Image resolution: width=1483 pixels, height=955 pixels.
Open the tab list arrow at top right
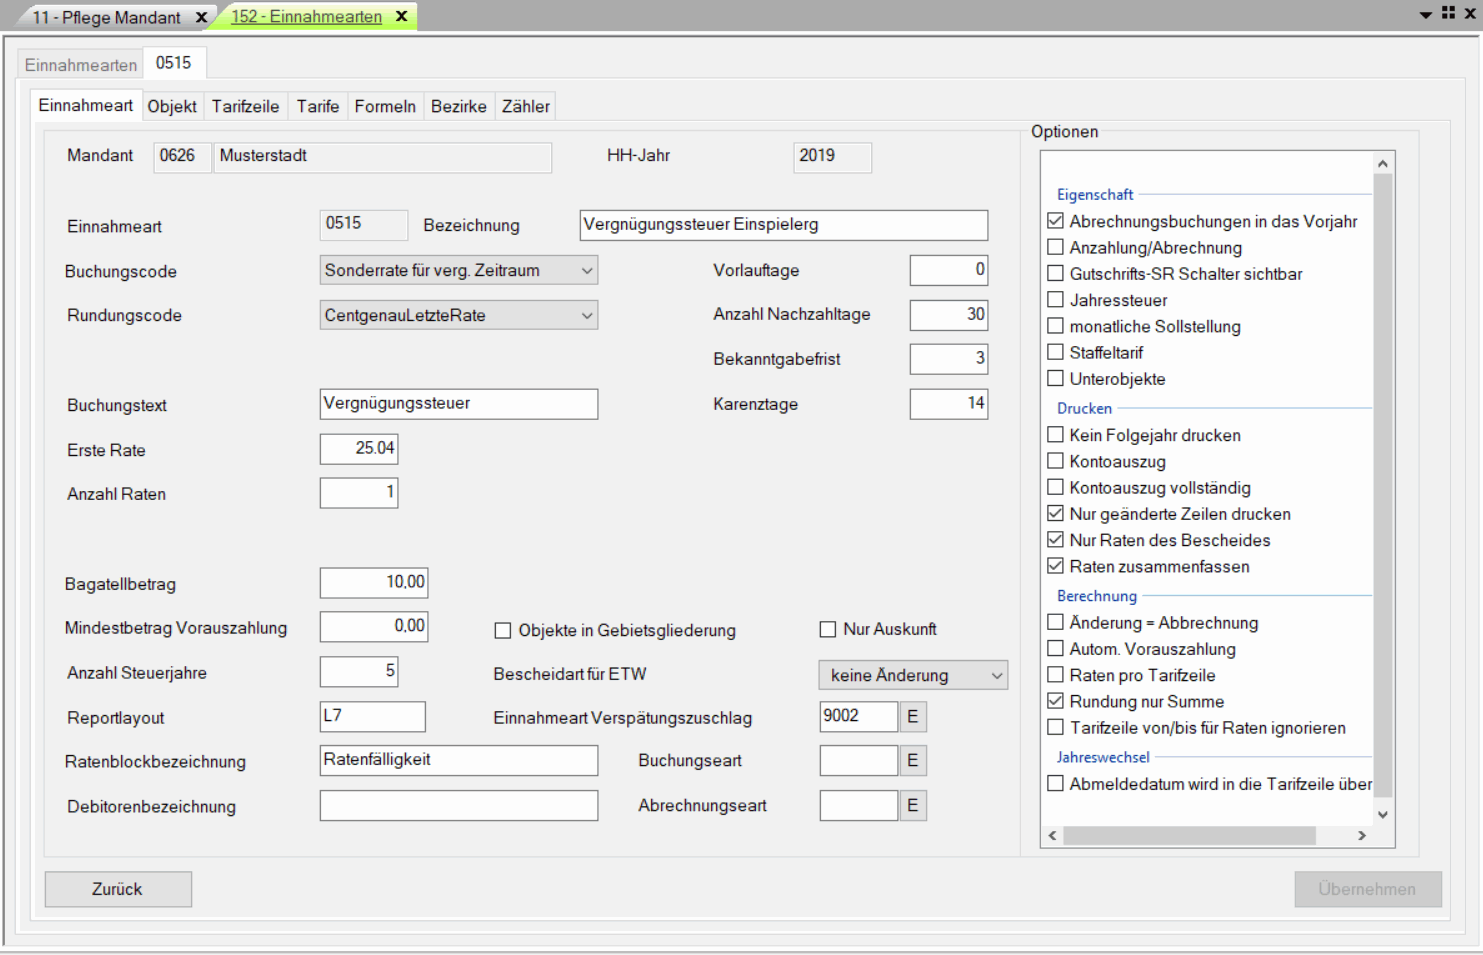point(1425,15)
